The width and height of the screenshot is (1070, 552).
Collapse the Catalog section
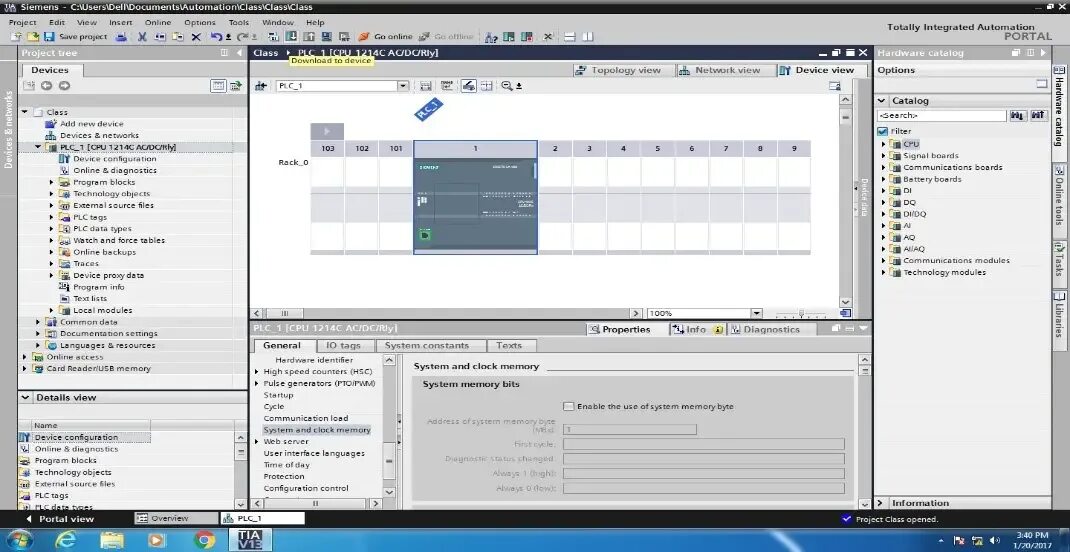pyautogui.click(x=882, y=100)
